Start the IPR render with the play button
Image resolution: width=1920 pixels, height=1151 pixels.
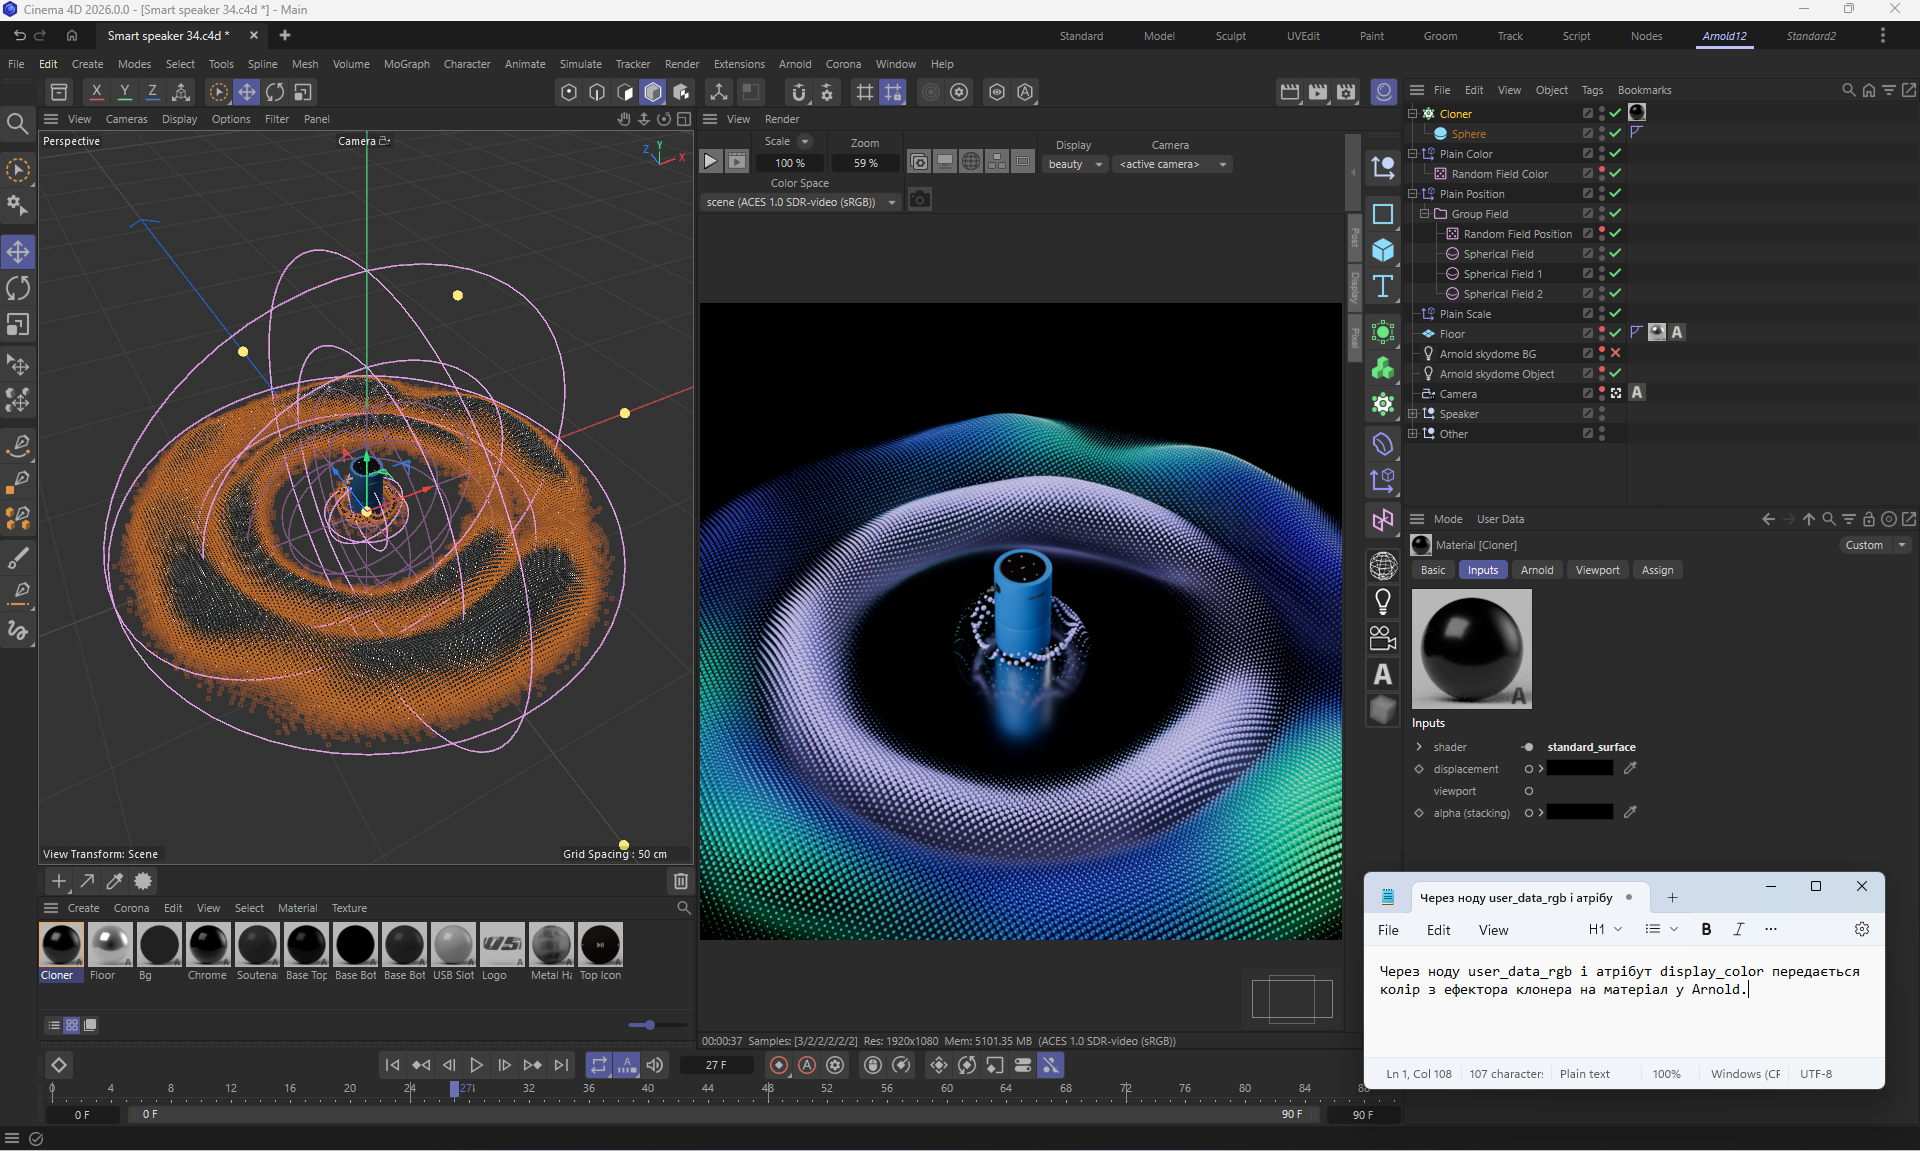(710, 161)
